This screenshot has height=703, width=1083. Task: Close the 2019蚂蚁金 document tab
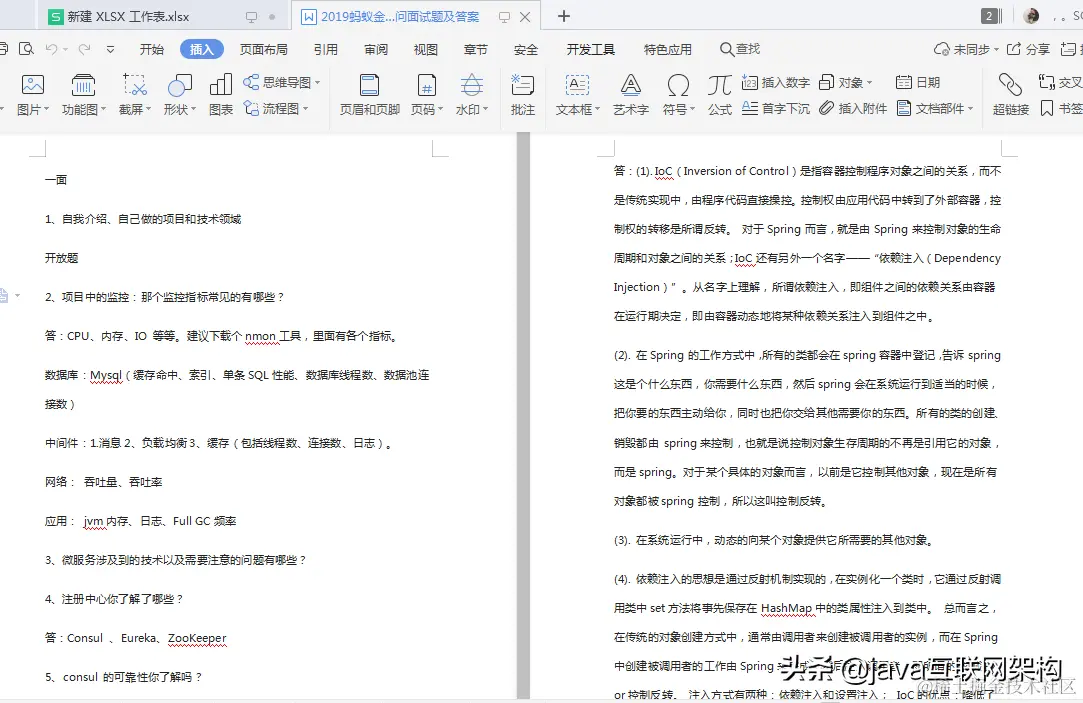tap(525, 17)
